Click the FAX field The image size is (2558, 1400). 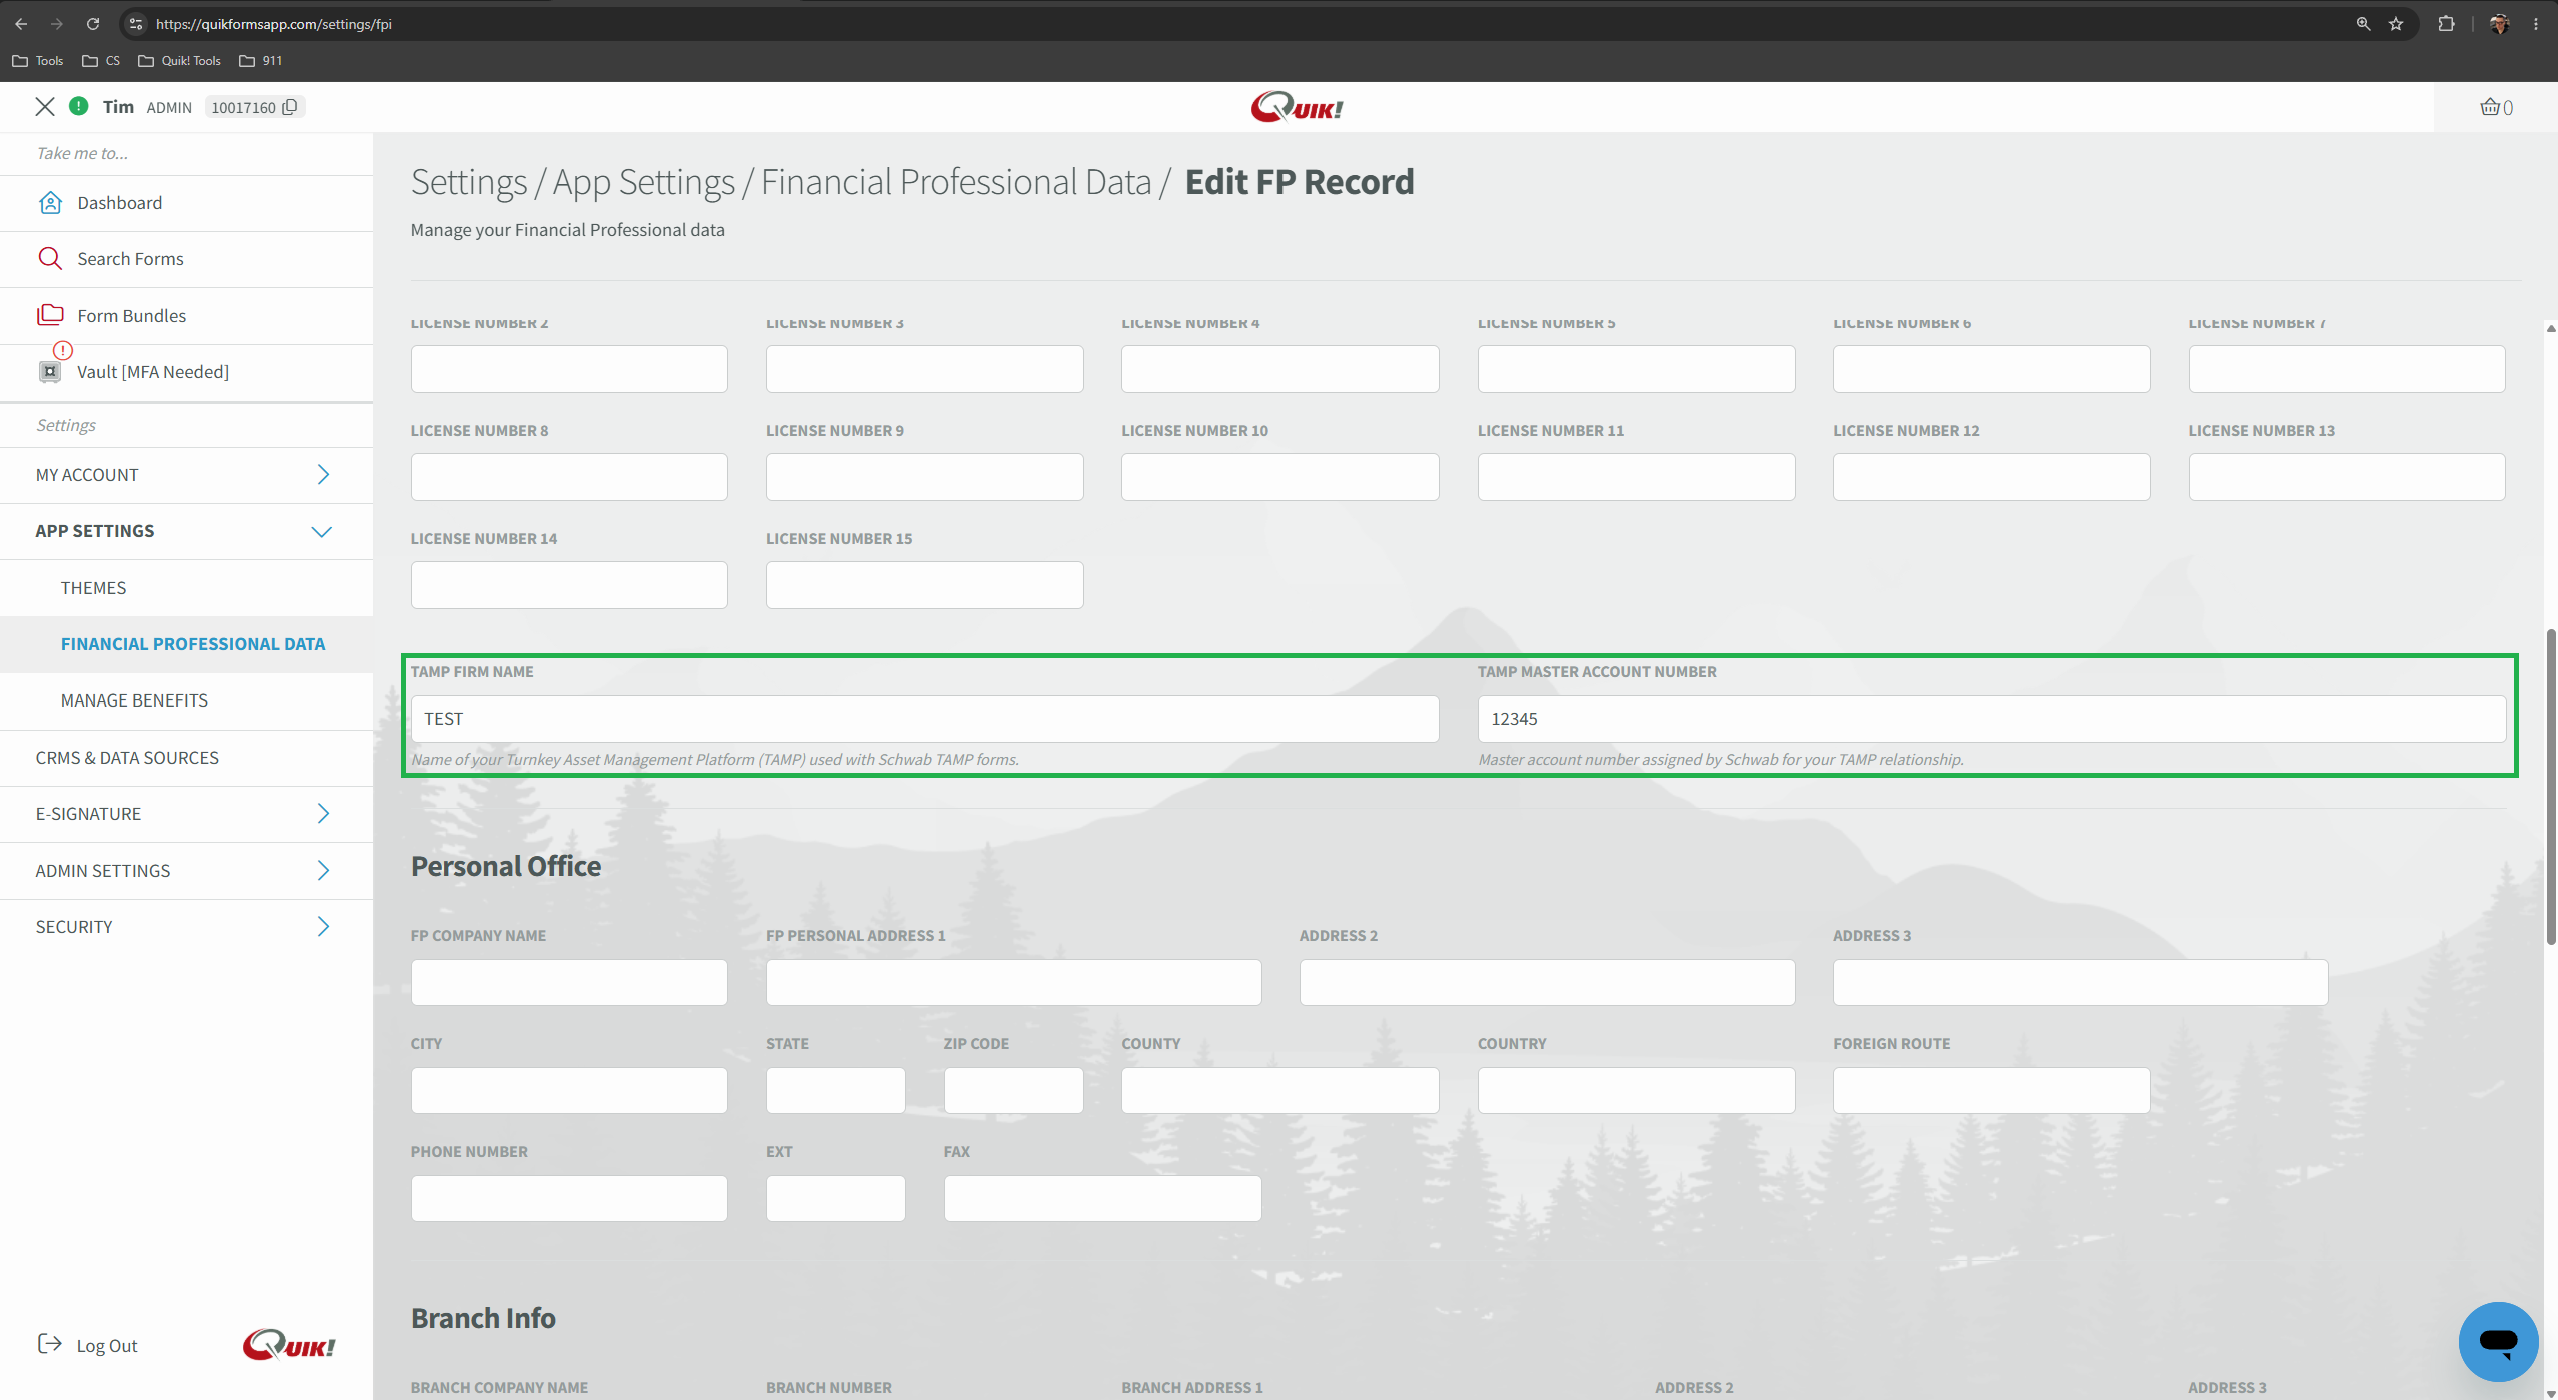click(x=1103, y=1199)
